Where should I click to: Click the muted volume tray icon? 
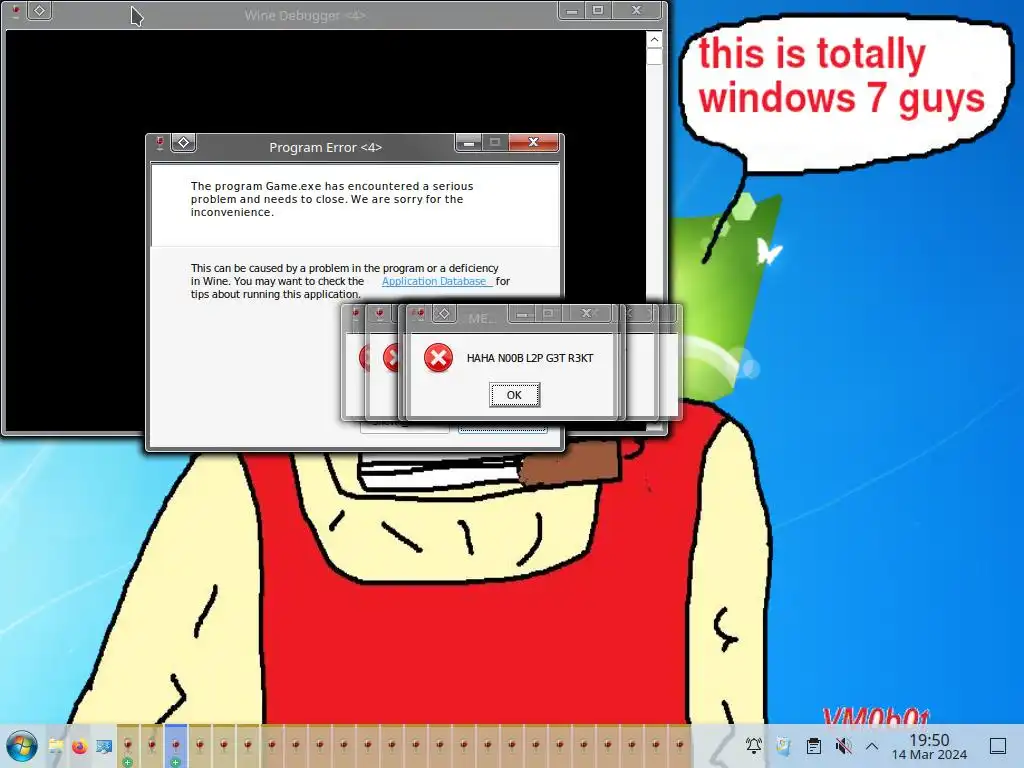click(843, 745)
